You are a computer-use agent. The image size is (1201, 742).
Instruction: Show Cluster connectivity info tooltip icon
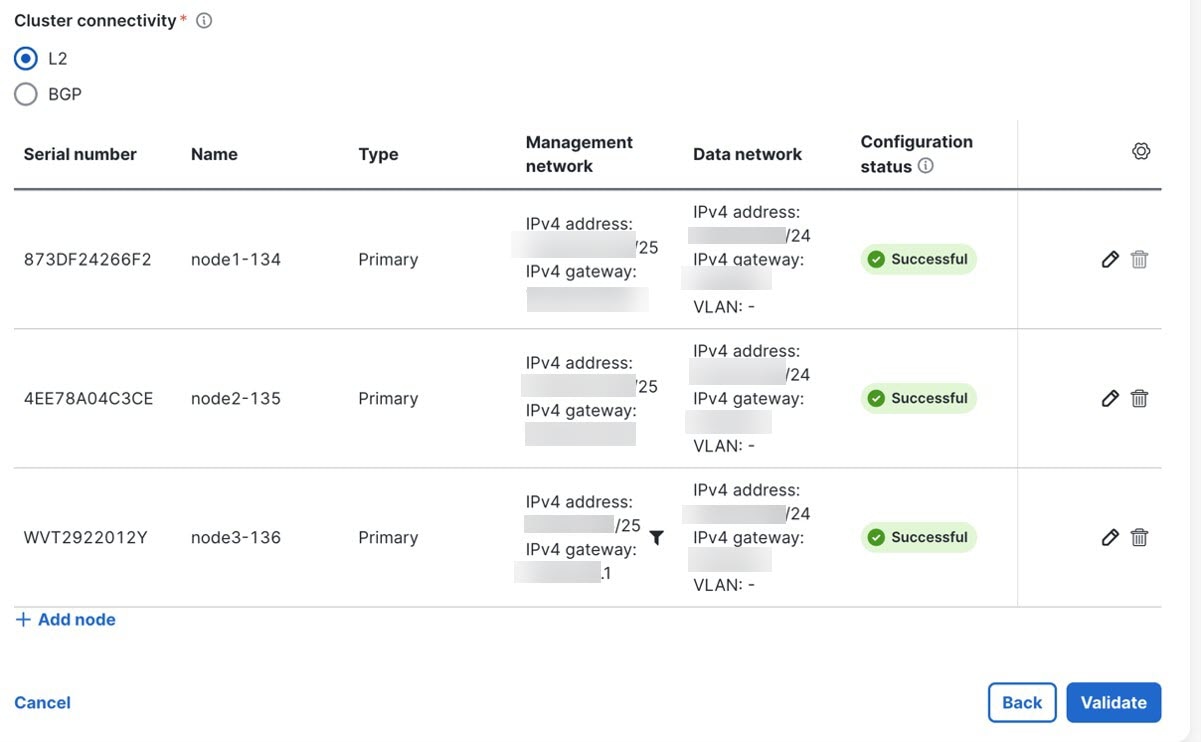(204, 21)
